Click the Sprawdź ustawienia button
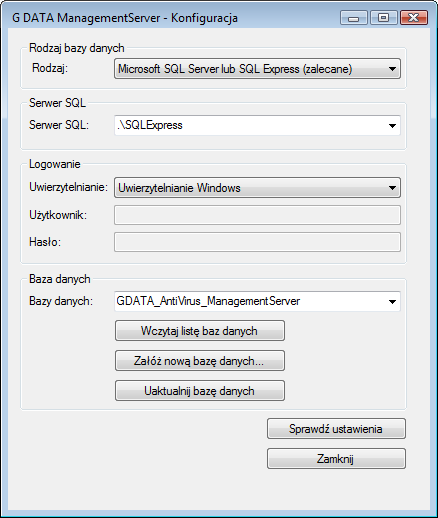 click(336, 429)
